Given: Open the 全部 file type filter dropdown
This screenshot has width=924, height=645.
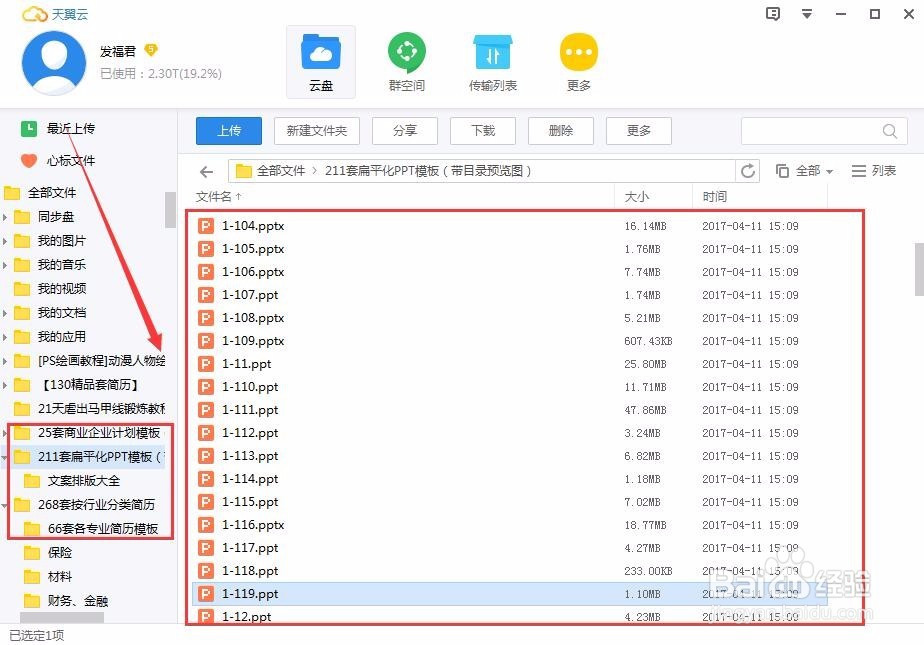Looking at the screenshot, I should (806, 170).
